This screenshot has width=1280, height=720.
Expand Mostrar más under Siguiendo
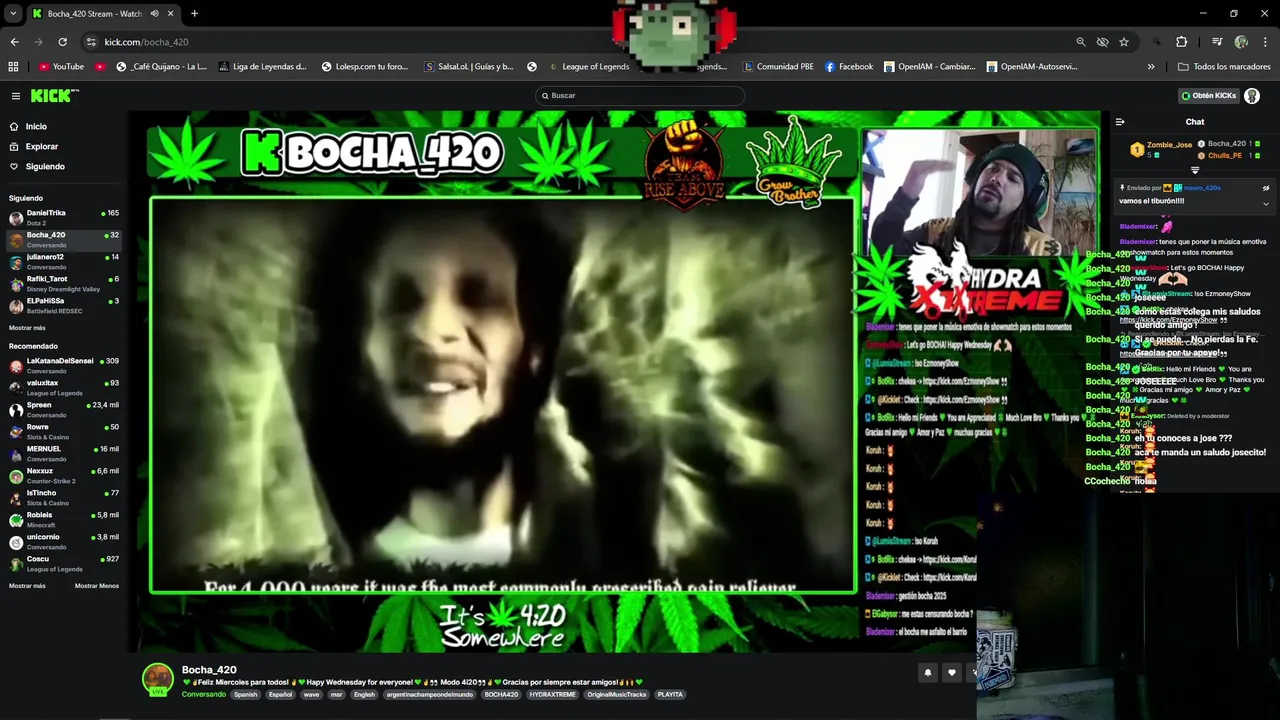(x=27, y=328)
